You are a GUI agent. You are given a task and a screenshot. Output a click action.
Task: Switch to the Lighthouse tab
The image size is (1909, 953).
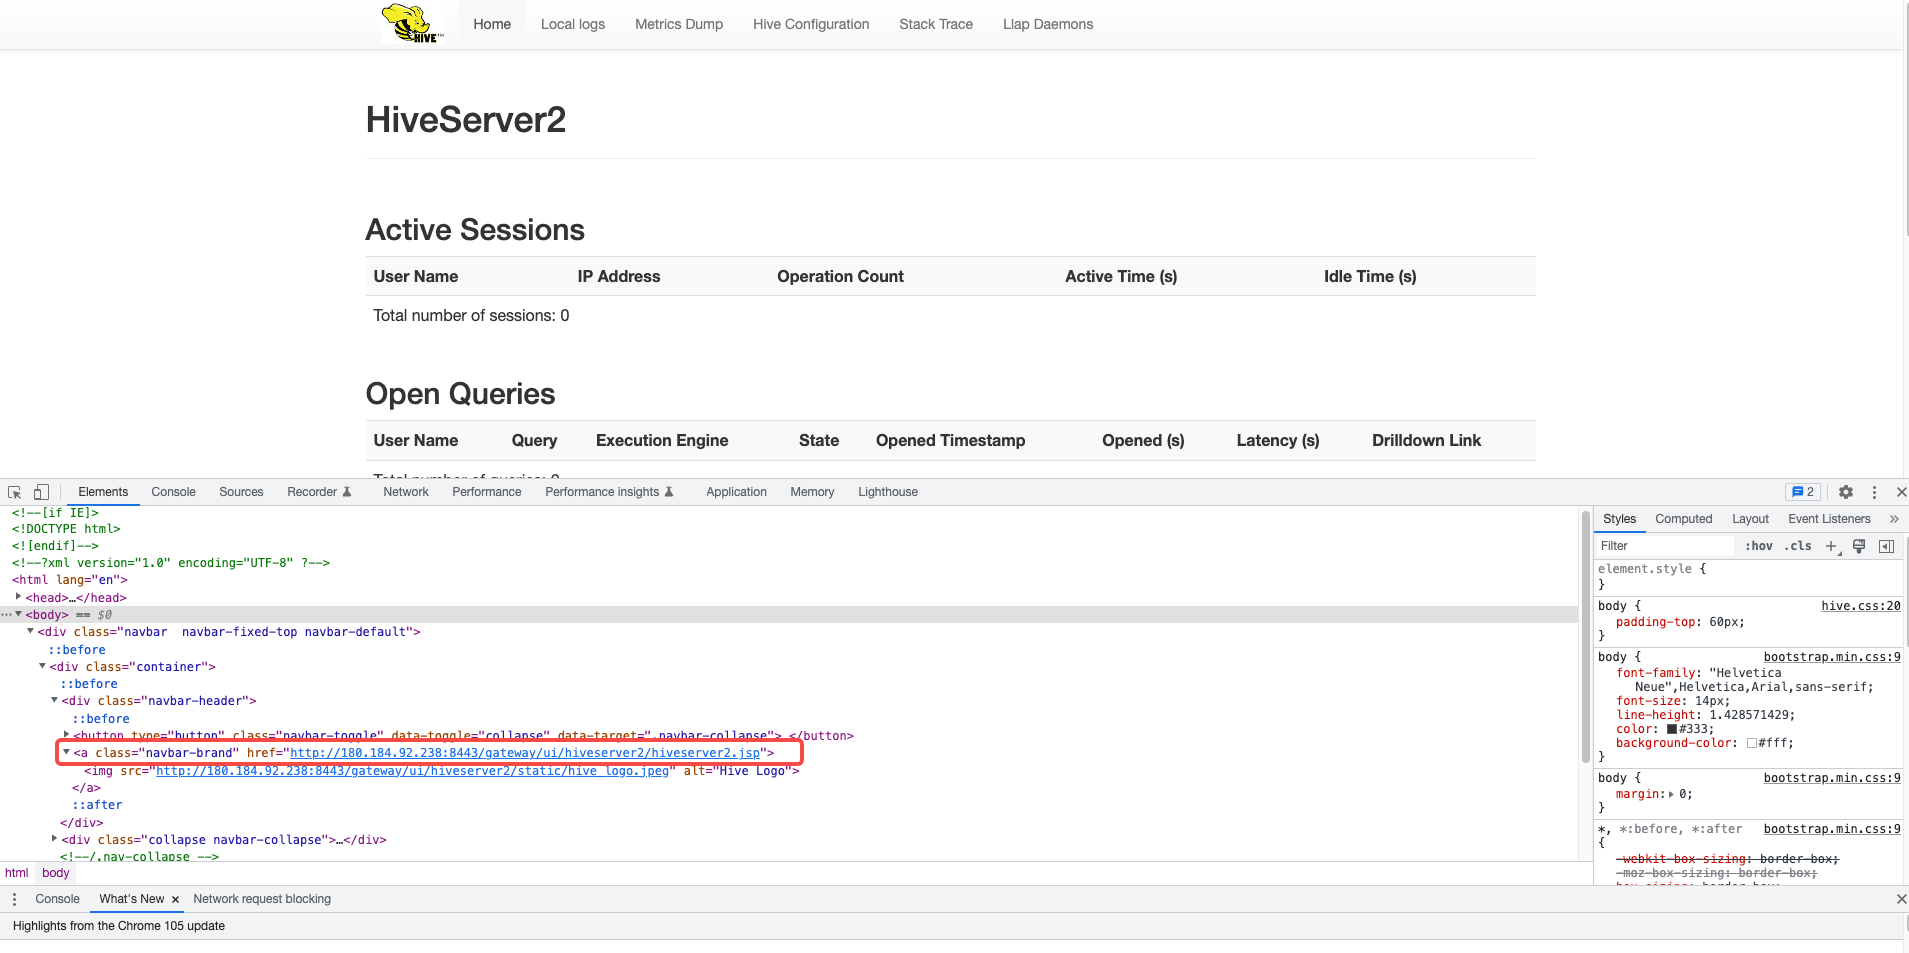click(888, 492)
